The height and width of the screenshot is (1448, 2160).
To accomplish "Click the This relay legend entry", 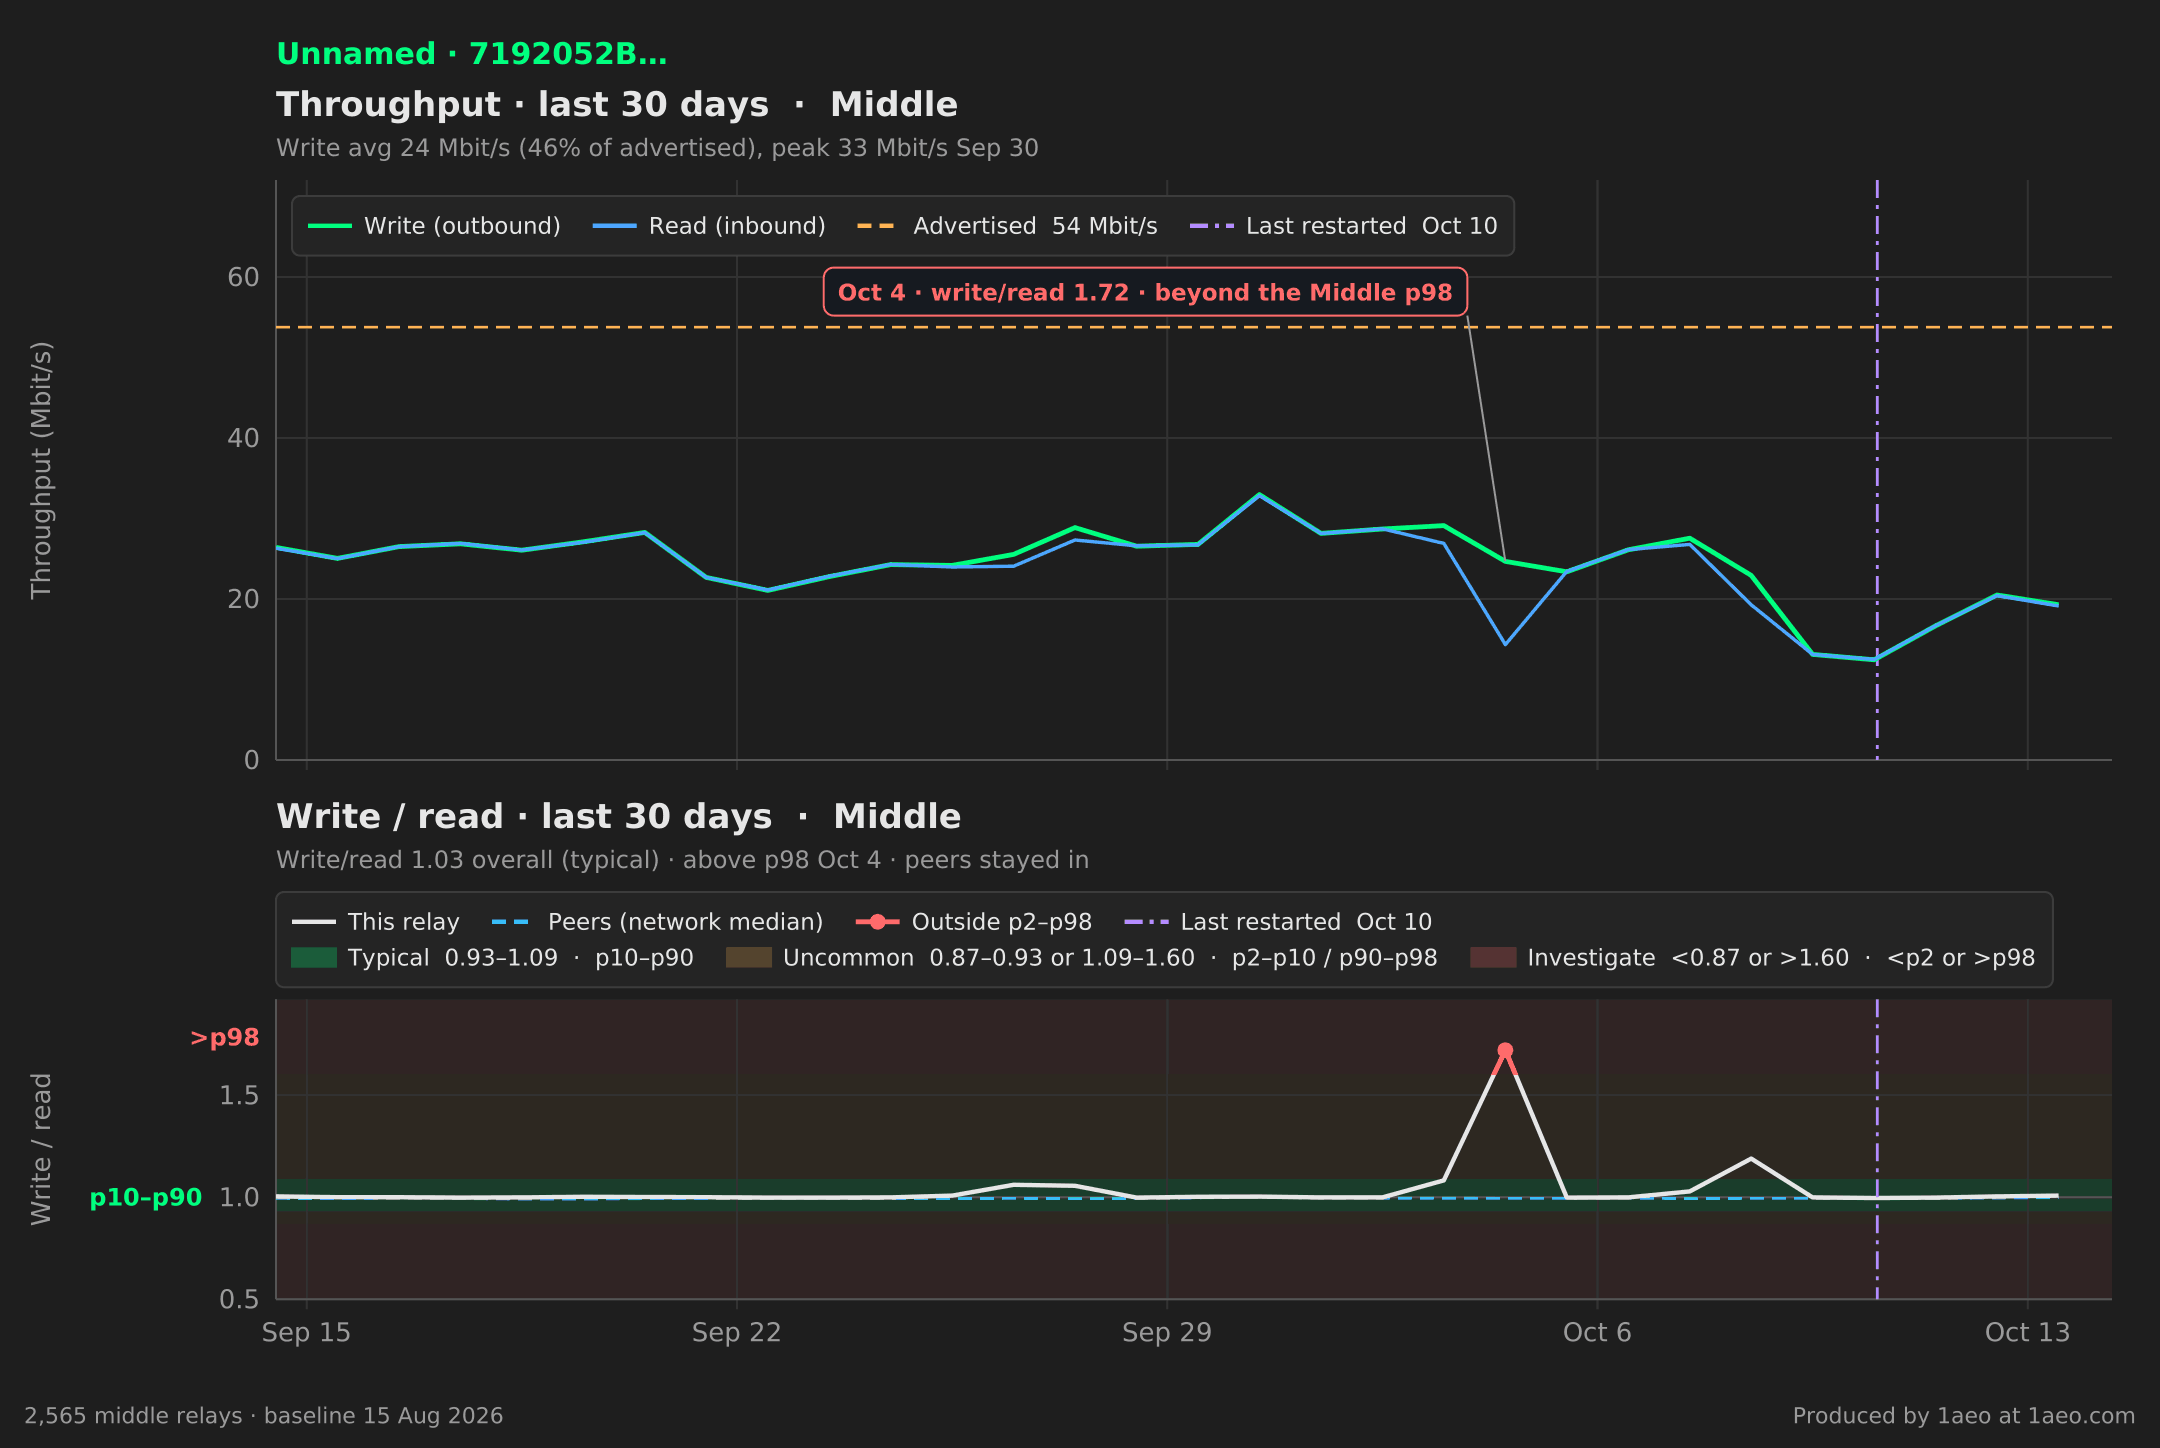I will (375, 922).
